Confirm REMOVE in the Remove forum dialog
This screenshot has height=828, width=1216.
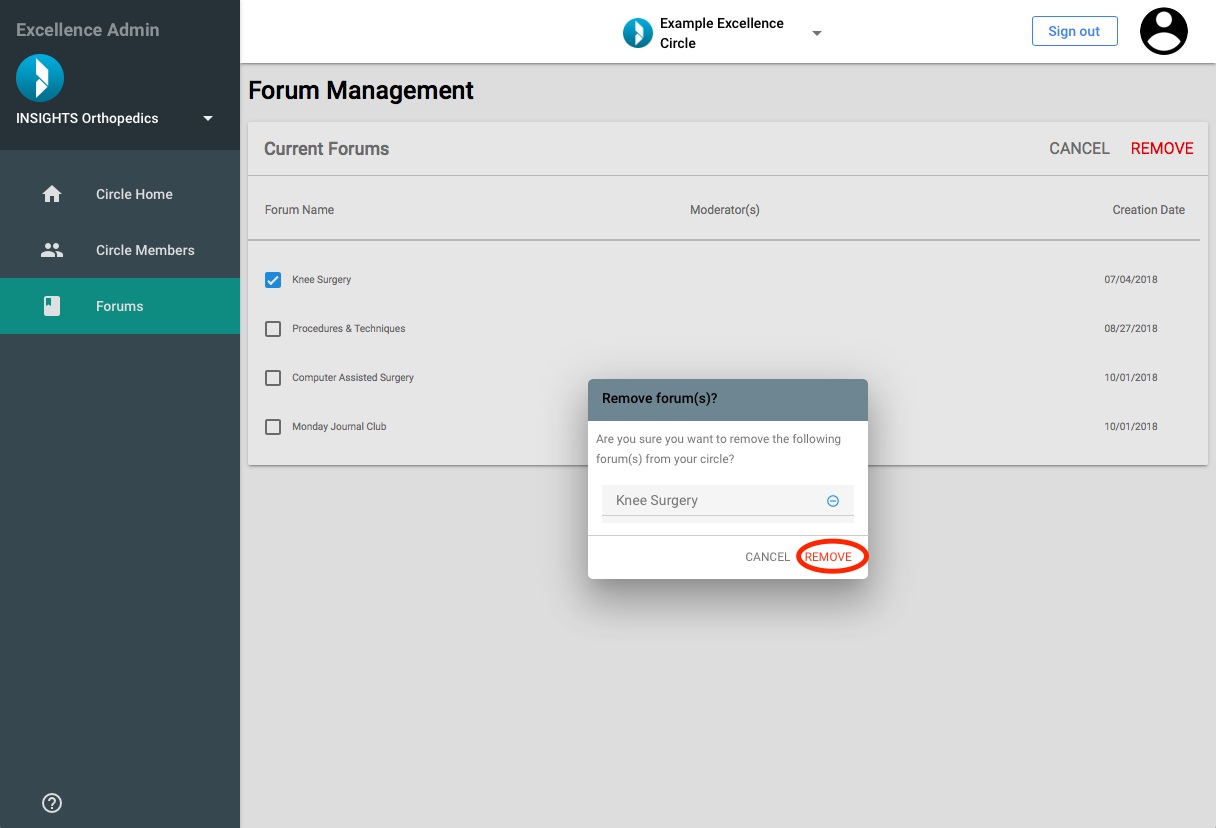click(x=829, y=557)
